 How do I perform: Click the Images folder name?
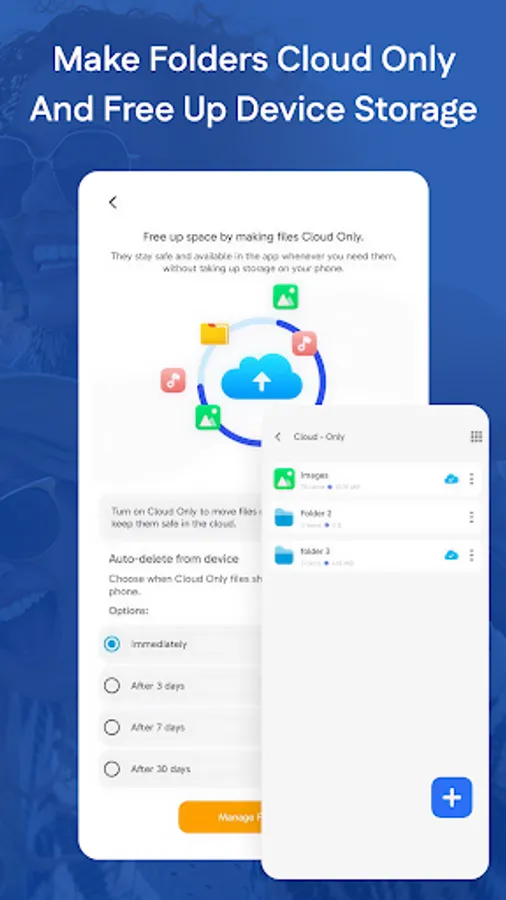pyautogui.click(x=314, y=475)
